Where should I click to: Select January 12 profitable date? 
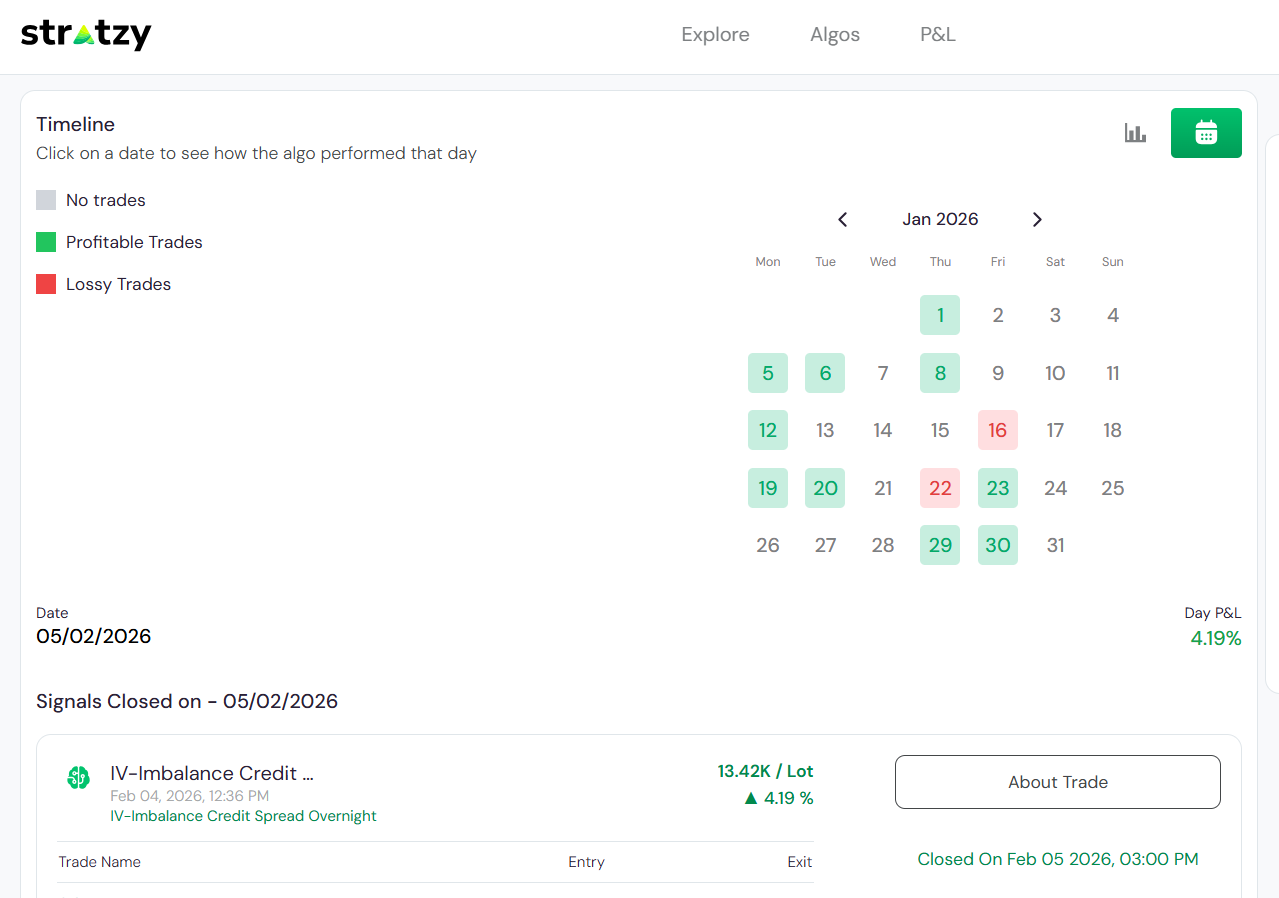[768, 430]
